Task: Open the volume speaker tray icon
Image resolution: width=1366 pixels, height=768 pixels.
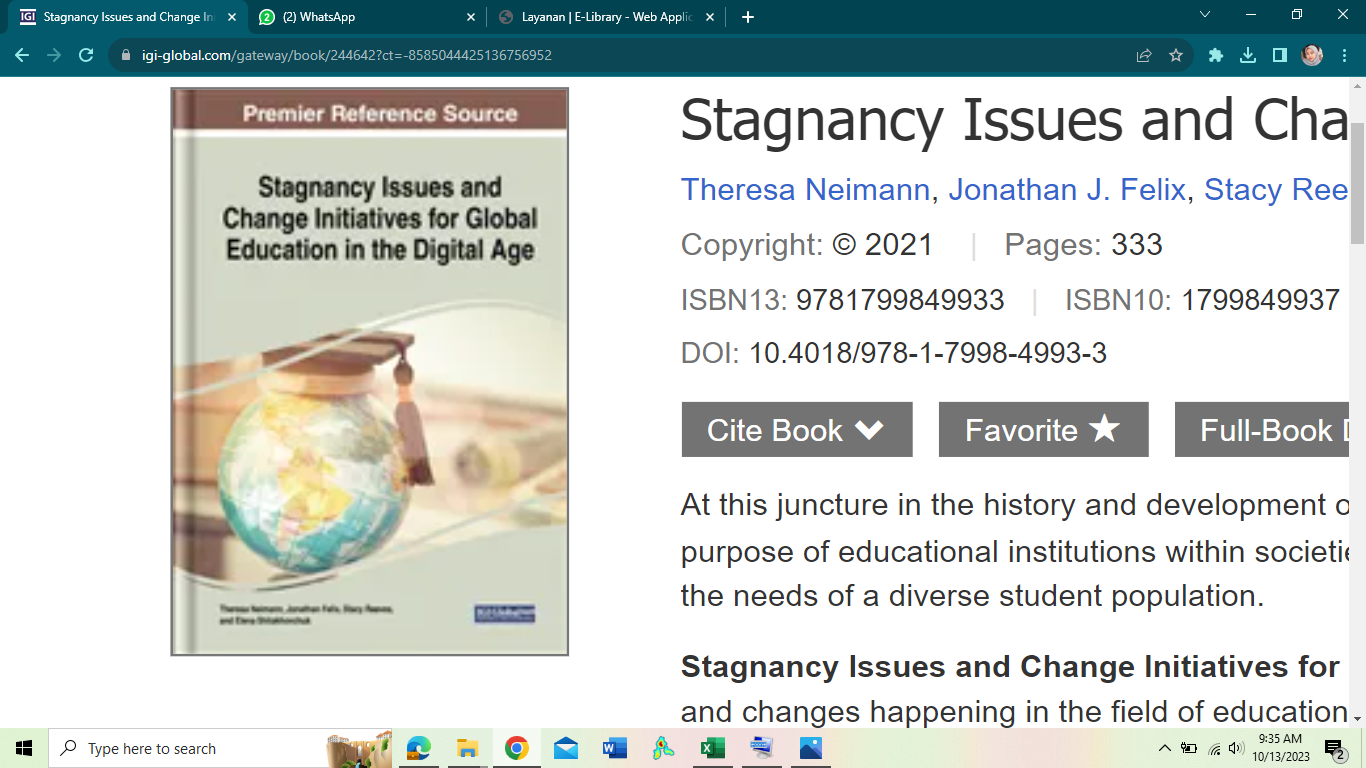Action: pyautogui.click(x=1236, y=748)
